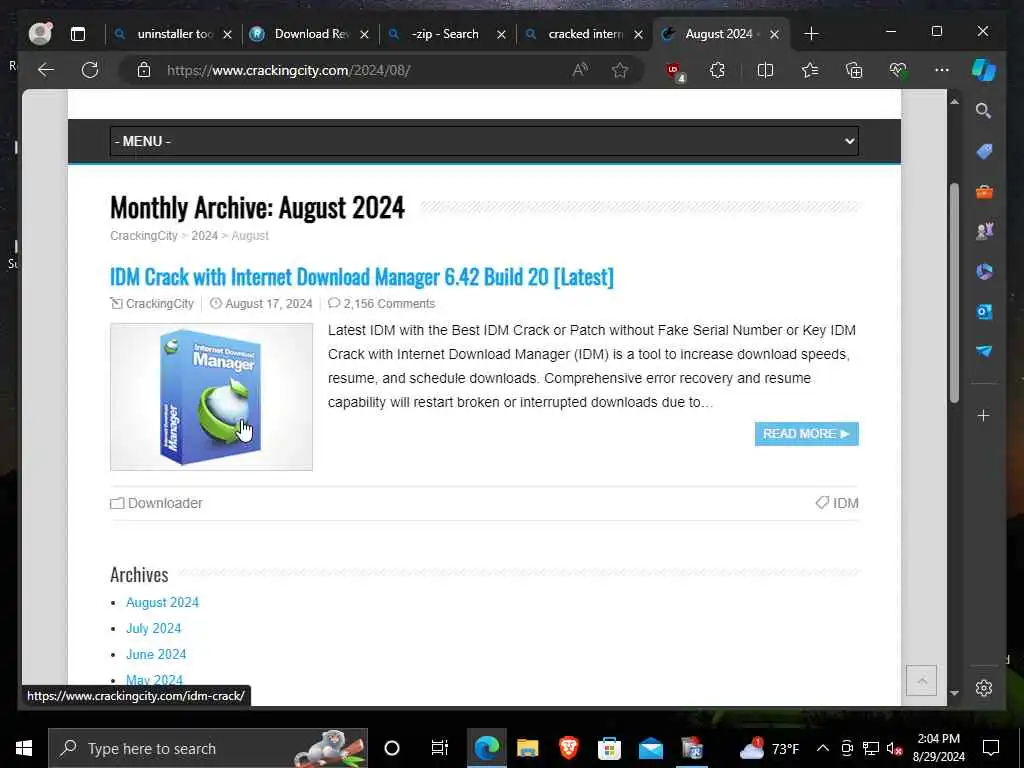This screenshot has height=768, width=1024.
Task: Open the taskbar clock and date
Action: coord(938,748)
